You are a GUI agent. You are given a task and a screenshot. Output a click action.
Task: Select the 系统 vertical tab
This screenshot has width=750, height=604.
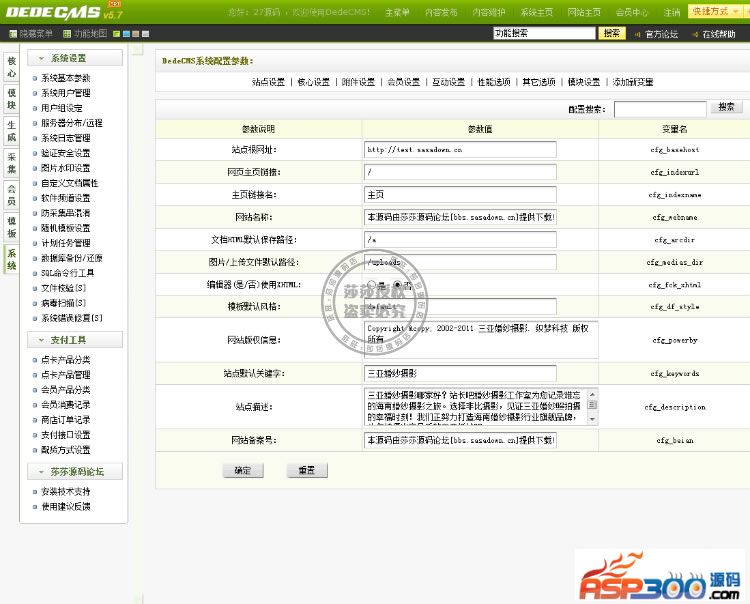(11, 259)
